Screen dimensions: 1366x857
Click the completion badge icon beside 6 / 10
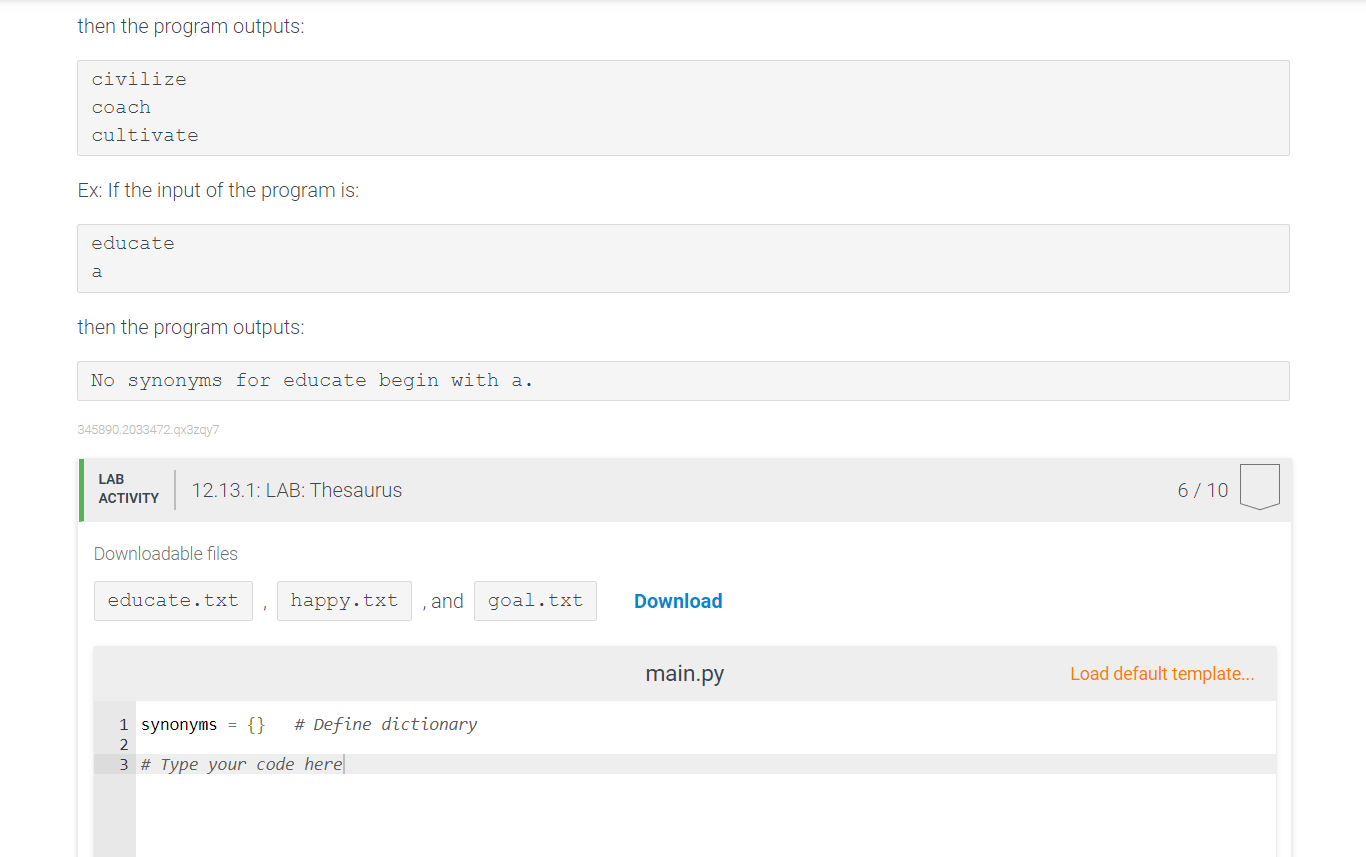(x=1259, y=488)
